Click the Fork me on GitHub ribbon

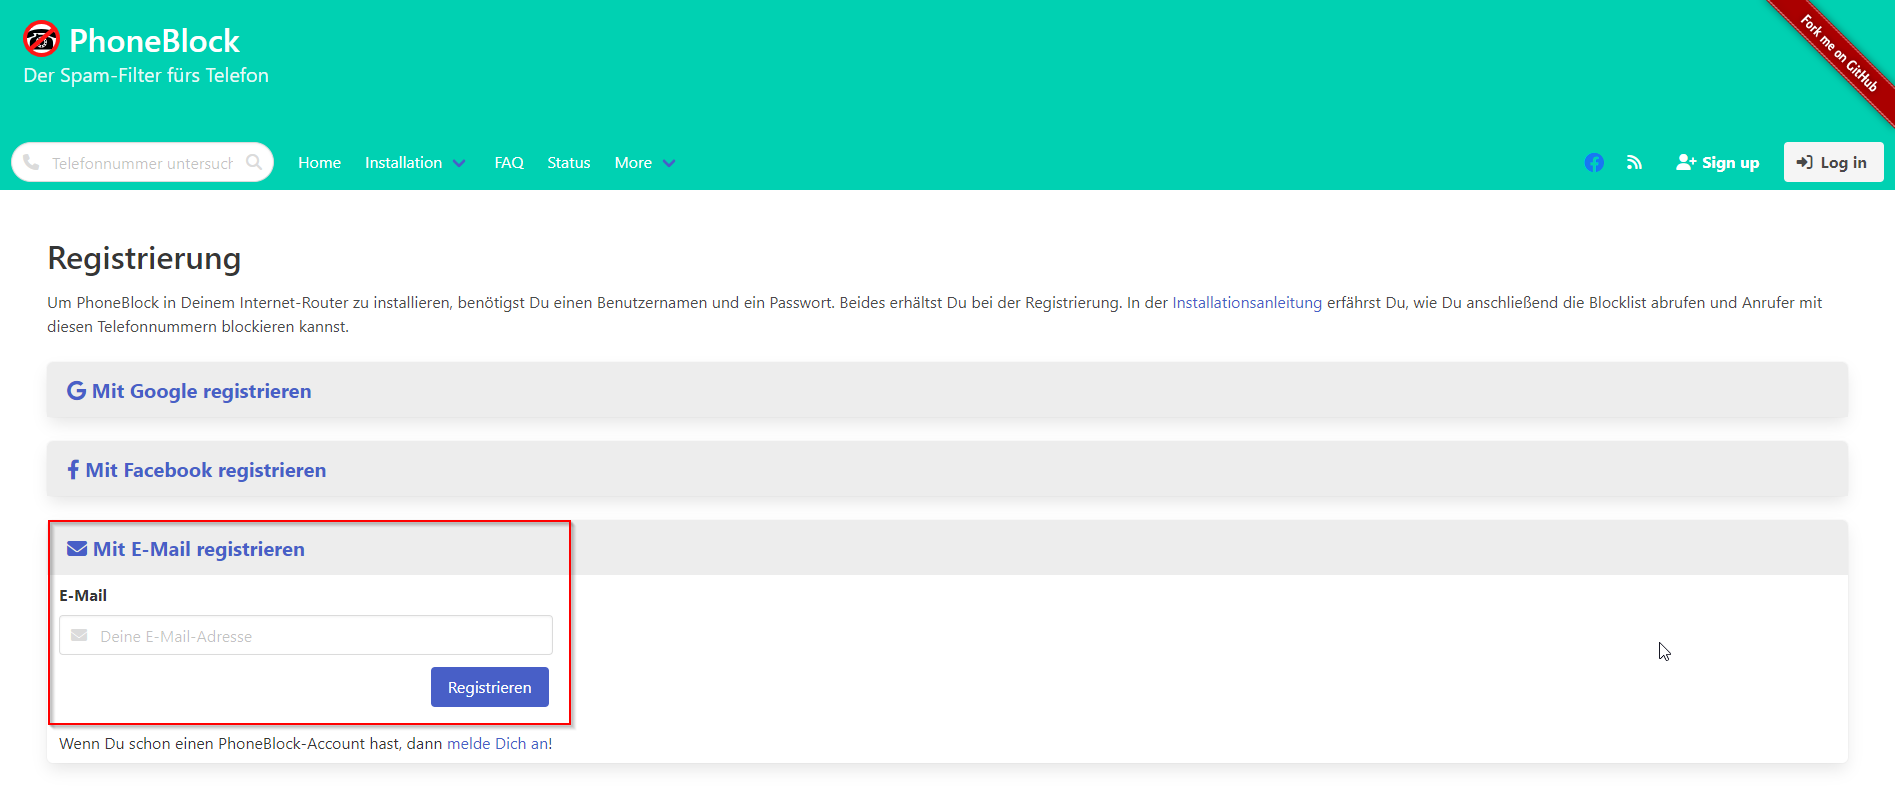click(x=1839, y=53)
